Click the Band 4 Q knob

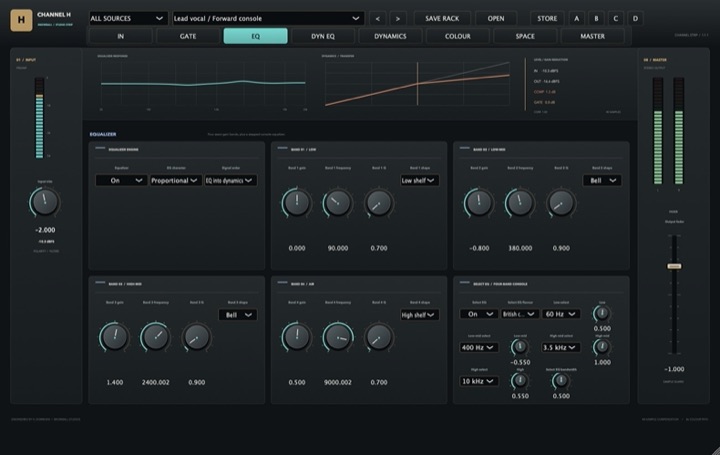379,337
